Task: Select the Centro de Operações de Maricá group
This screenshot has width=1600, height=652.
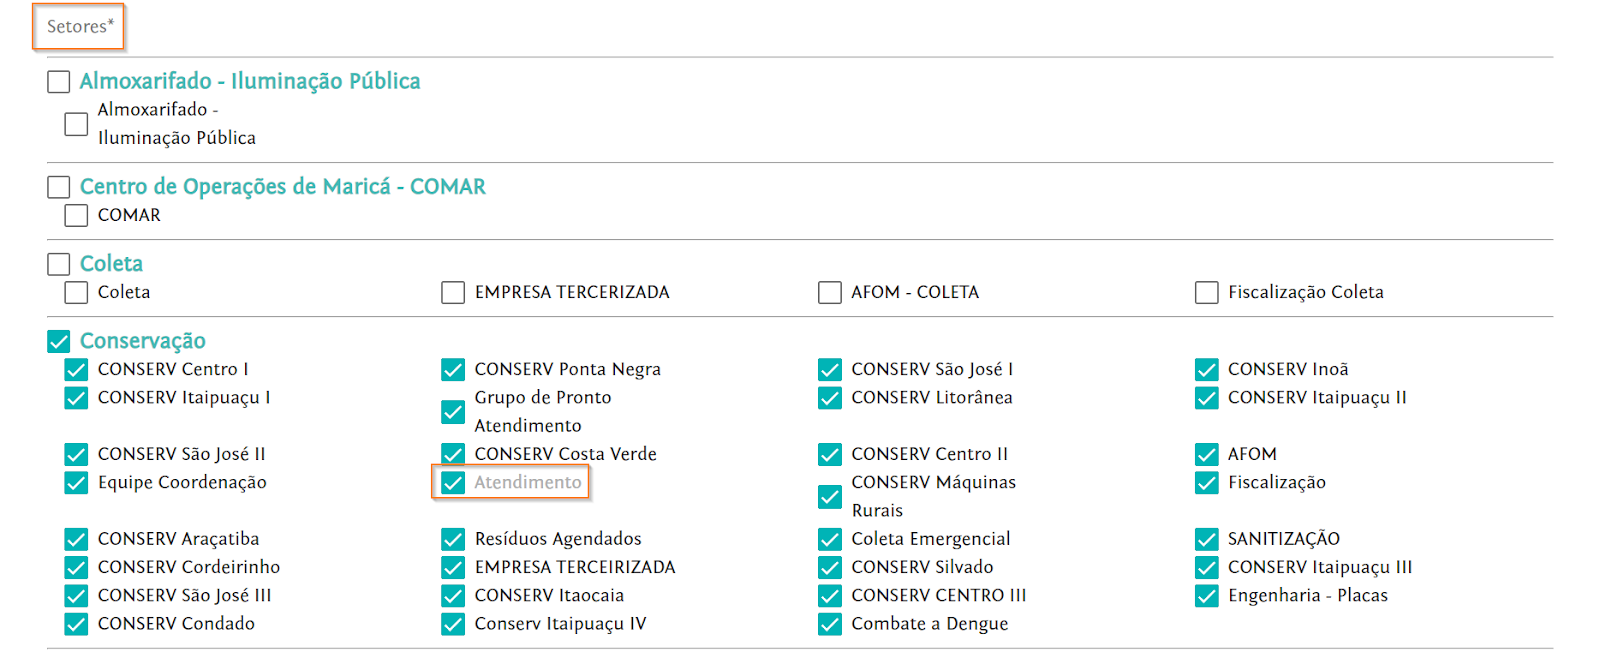Action: pyautogui.click(x=59, y=187)
